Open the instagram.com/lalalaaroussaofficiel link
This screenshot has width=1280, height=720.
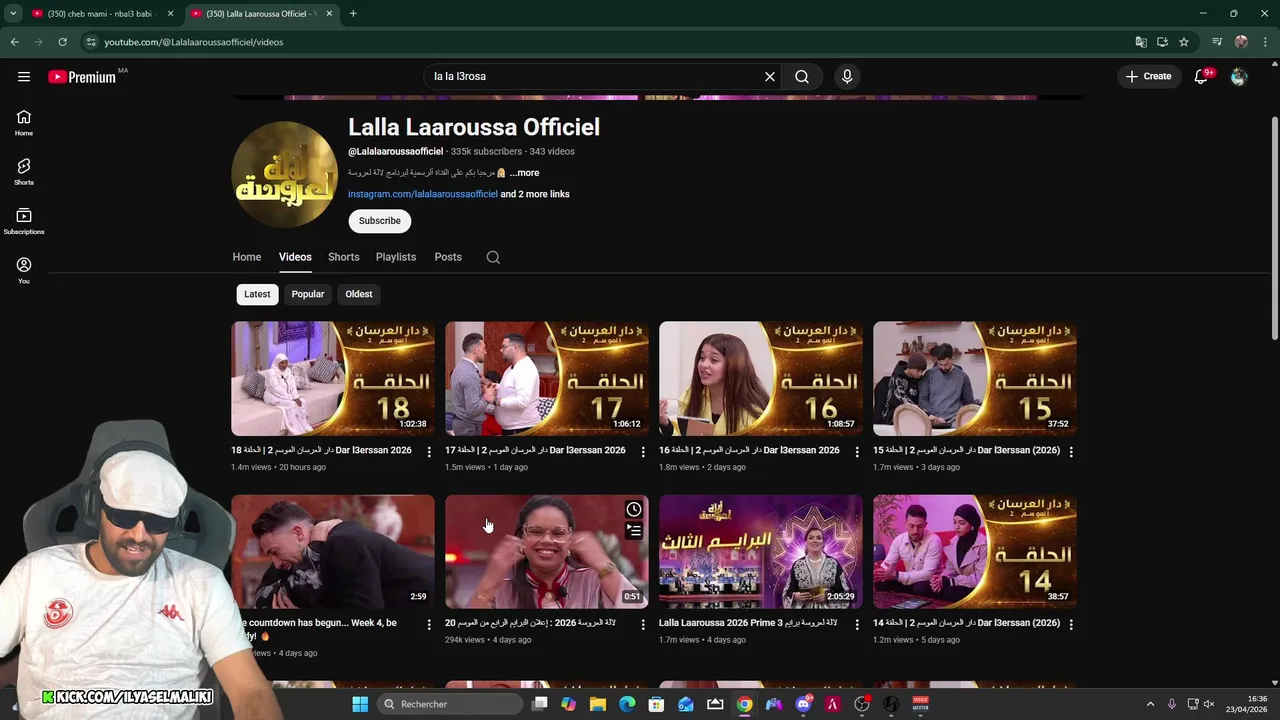point(422,194)
